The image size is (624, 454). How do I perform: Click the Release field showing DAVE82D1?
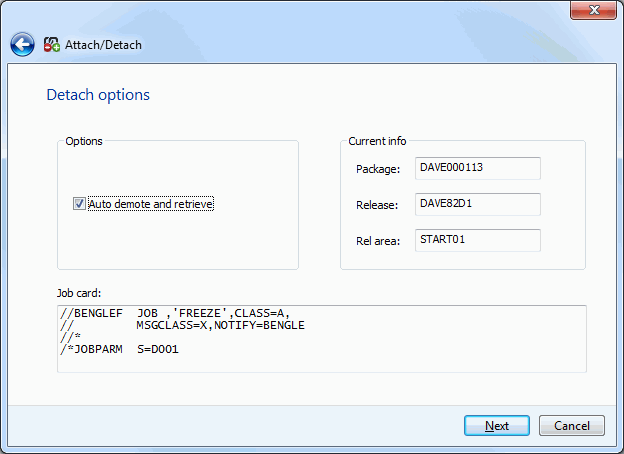(x=478, y=204)
